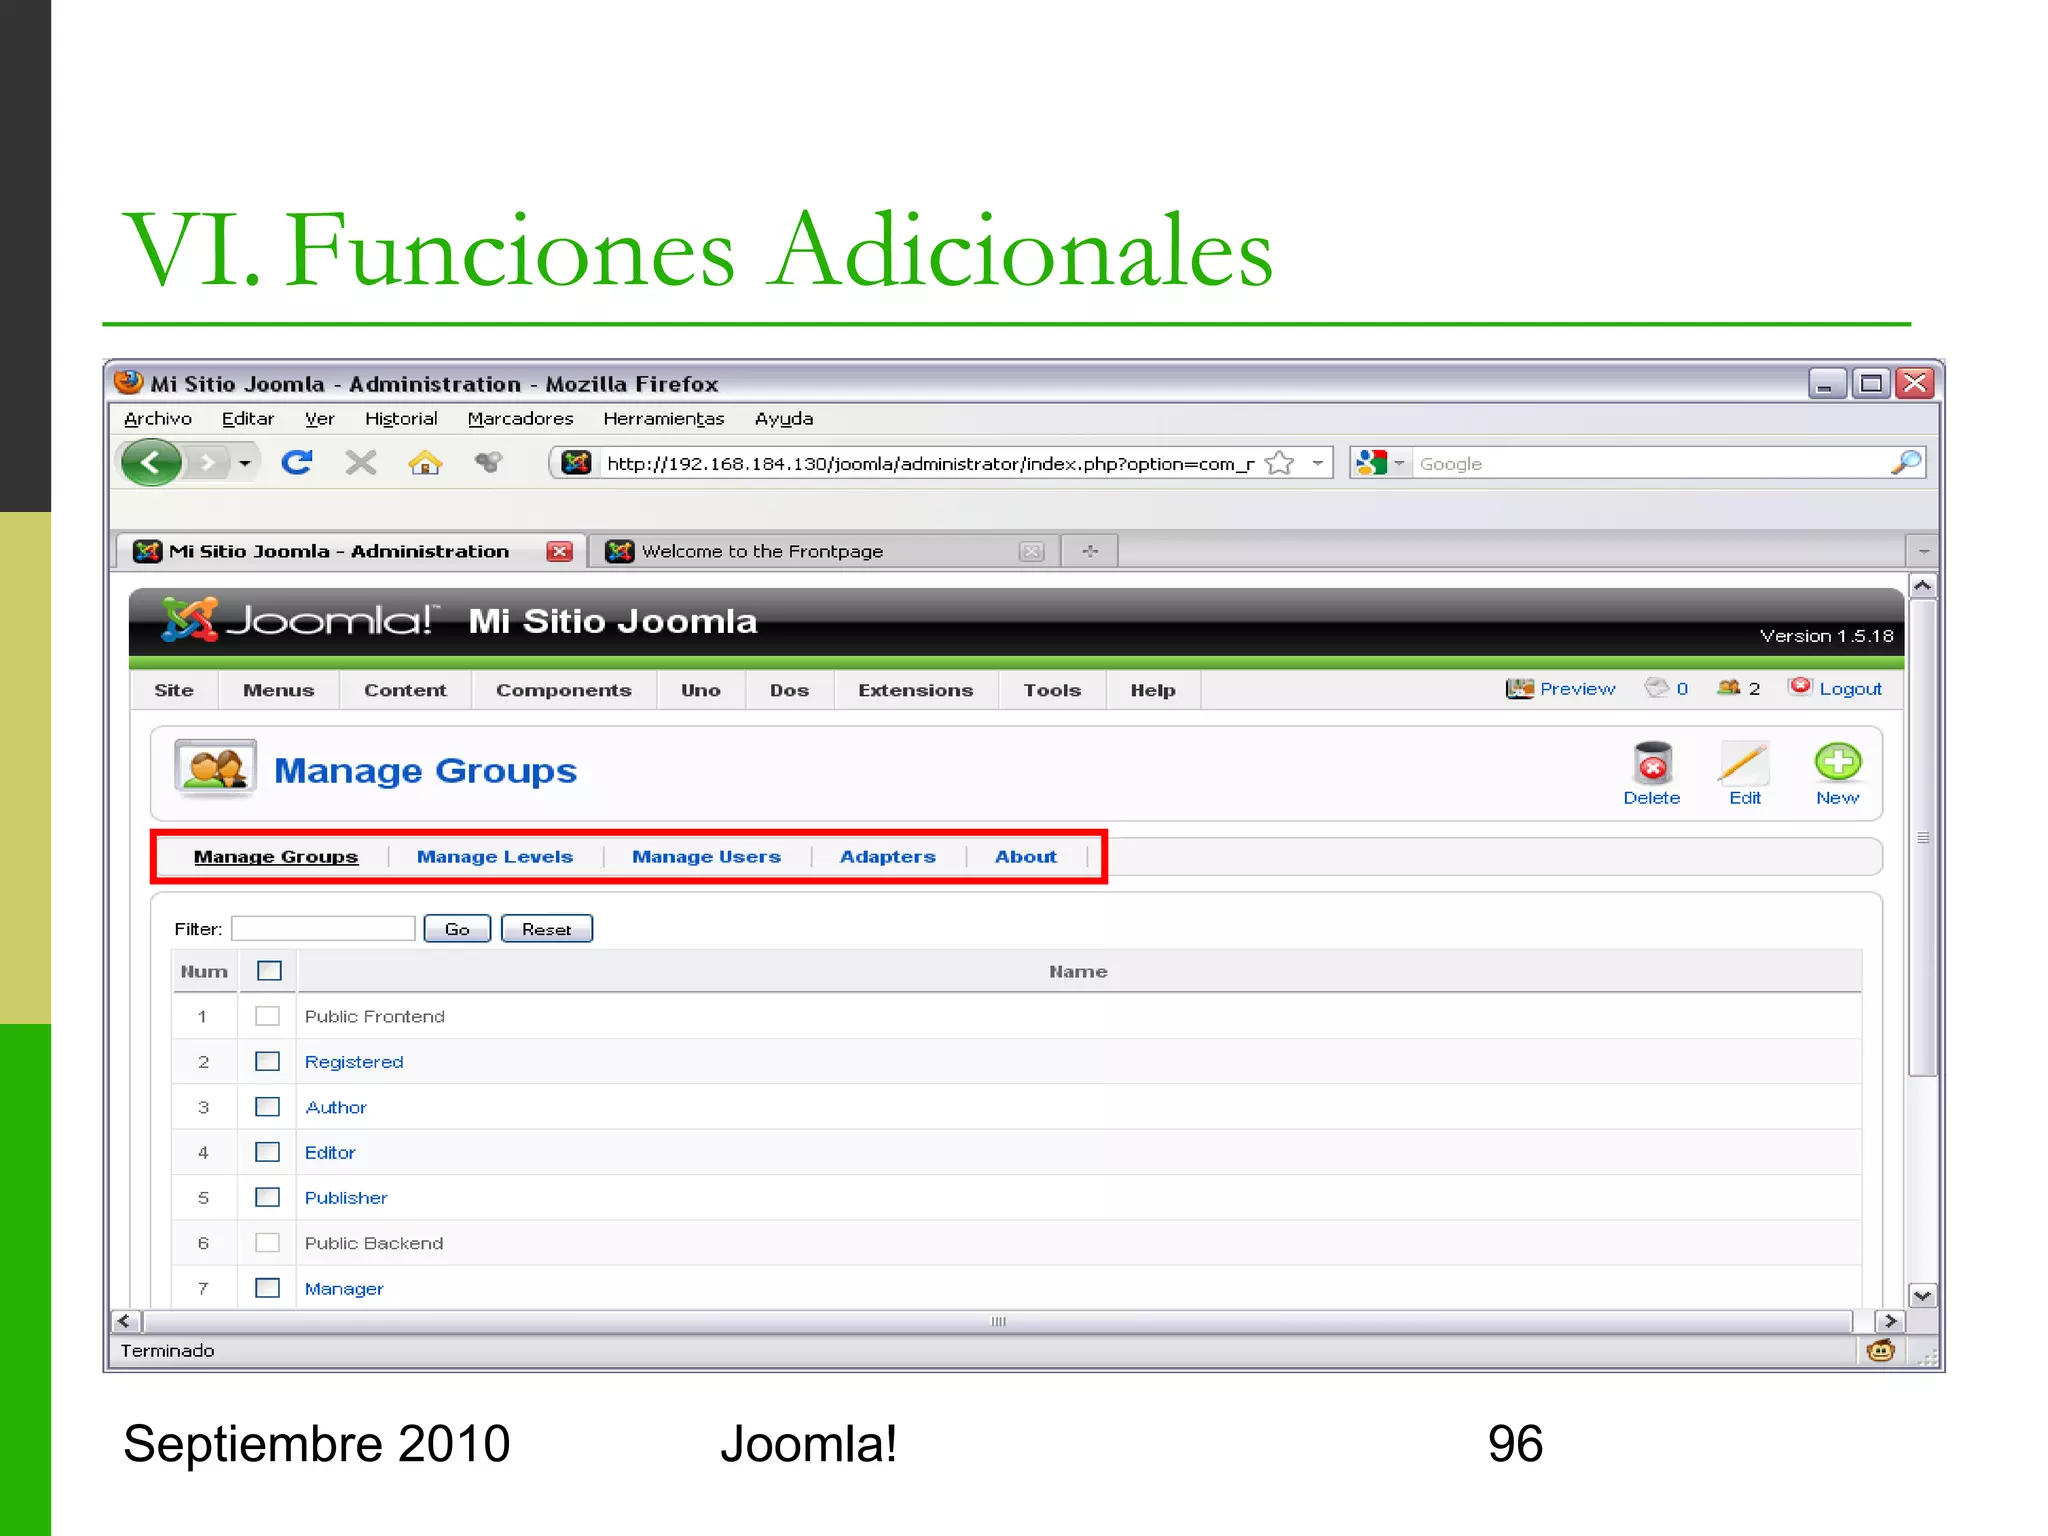This screenshot has width=2048, height=1536.
Task: Bookmark the page with the star icon
Action: click(x=1279, y=463)
